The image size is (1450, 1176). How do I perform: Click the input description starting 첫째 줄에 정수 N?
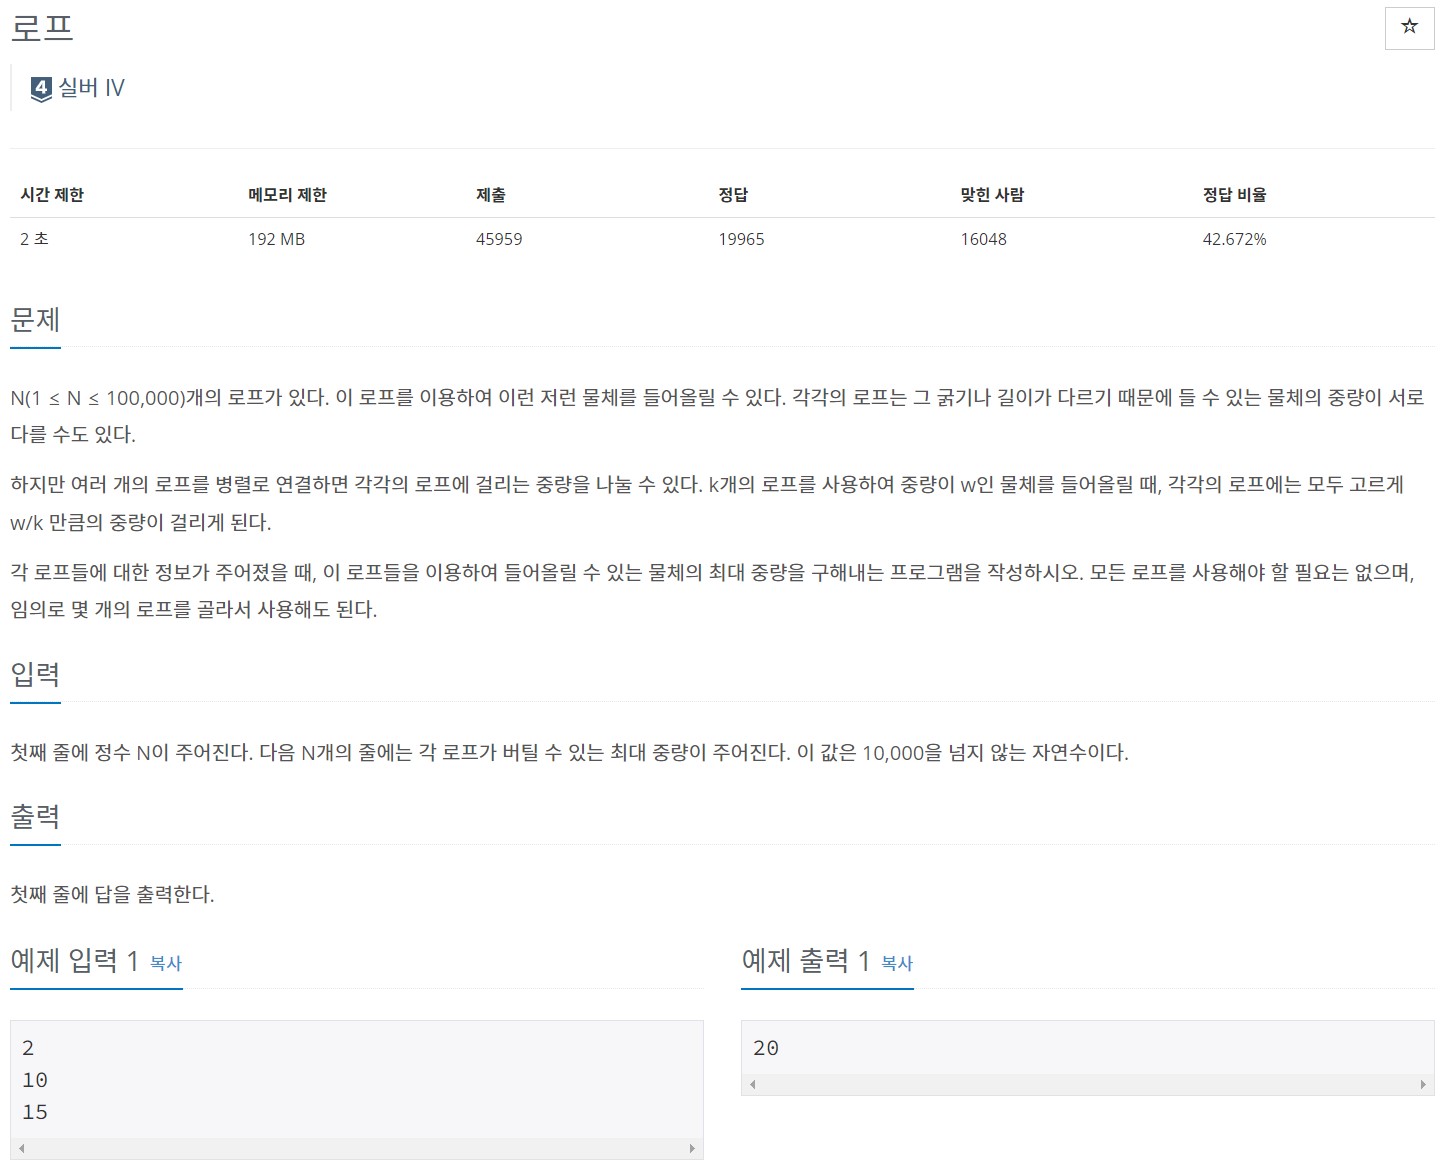[569, 752]
